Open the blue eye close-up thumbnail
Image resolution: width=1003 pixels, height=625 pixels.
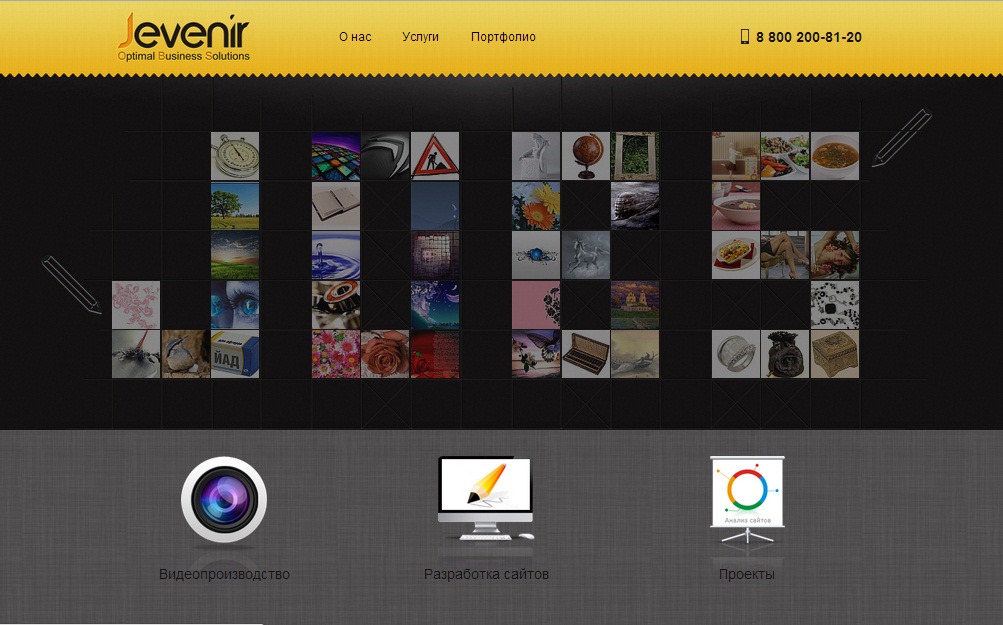(x=235, y=305)
